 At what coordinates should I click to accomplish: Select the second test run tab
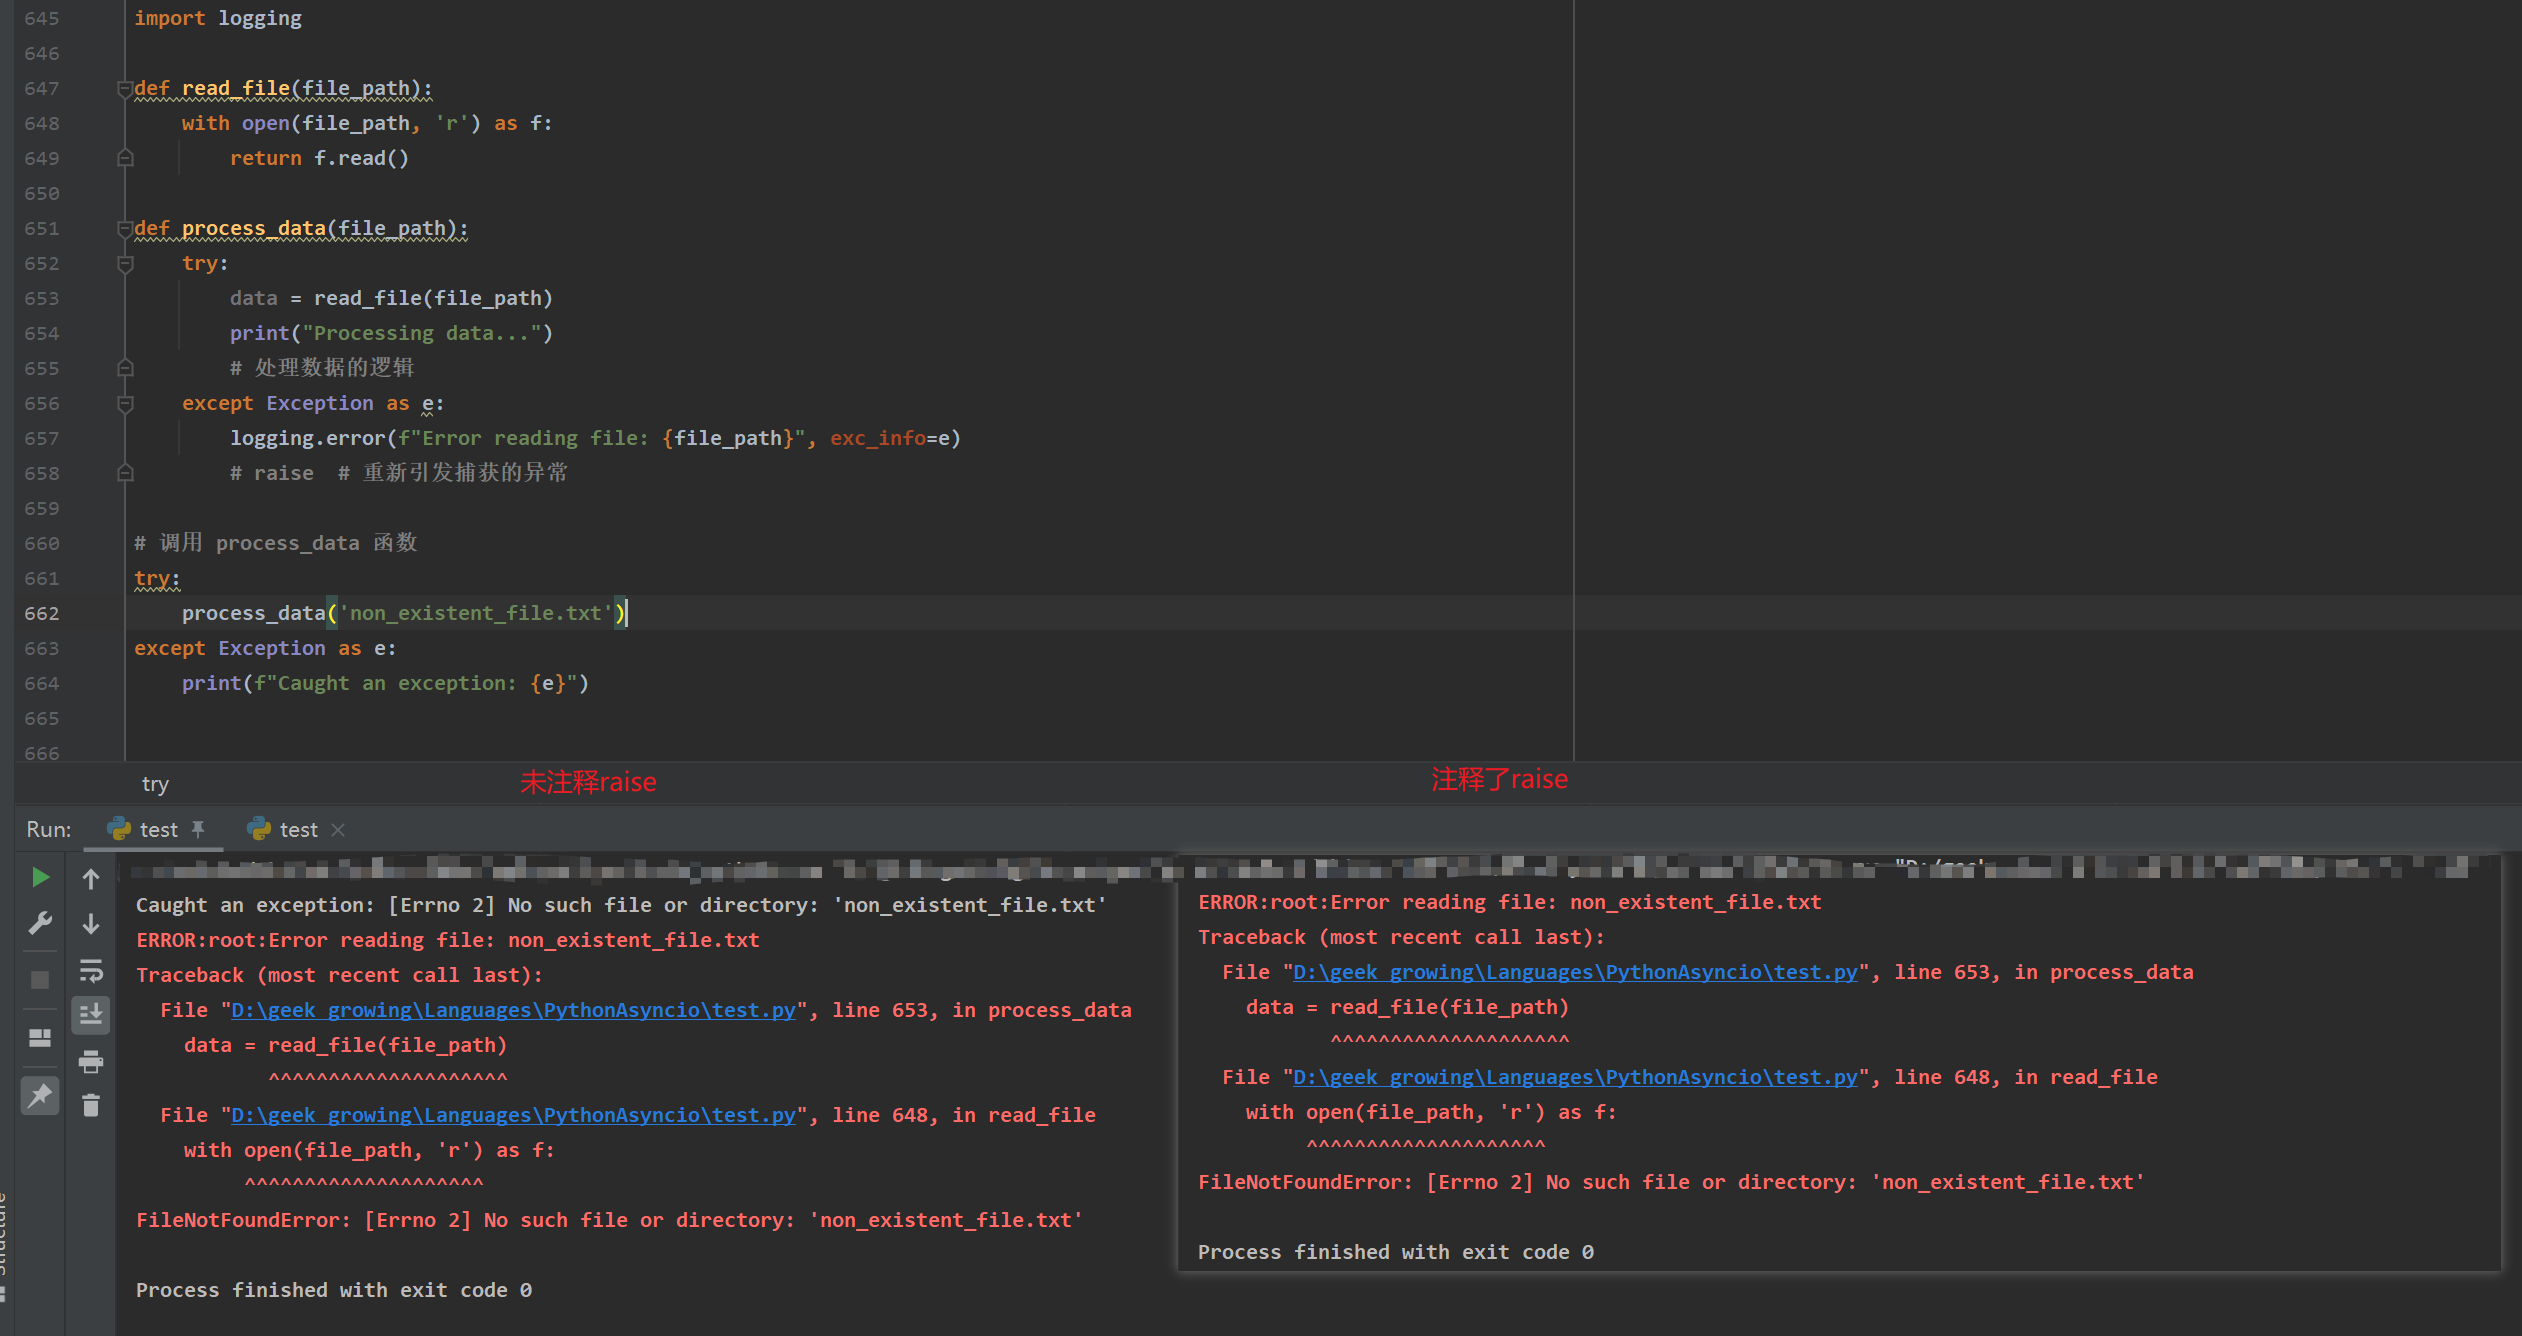pyautogui.click(x=298, y=829)
